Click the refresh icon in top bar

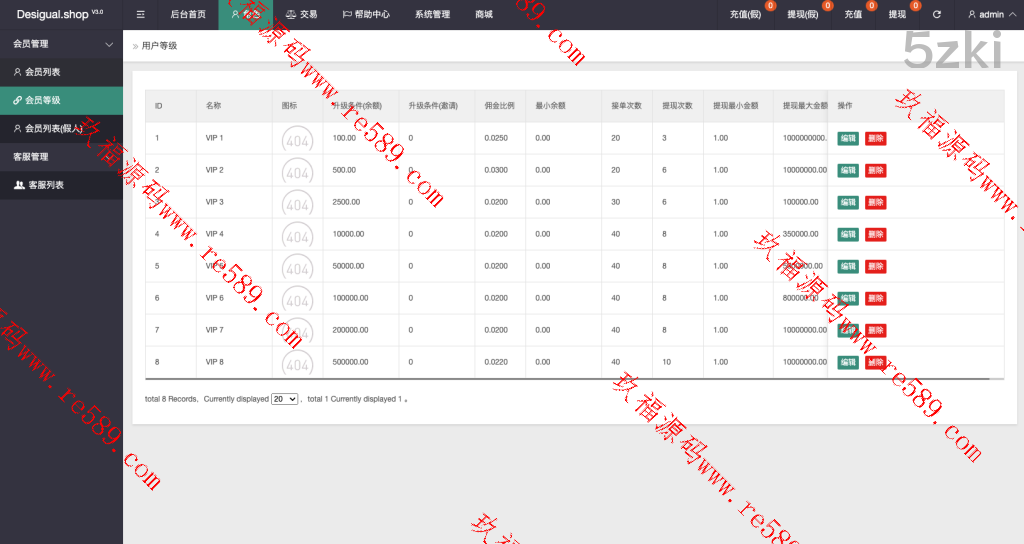click(x=936, y=15)
